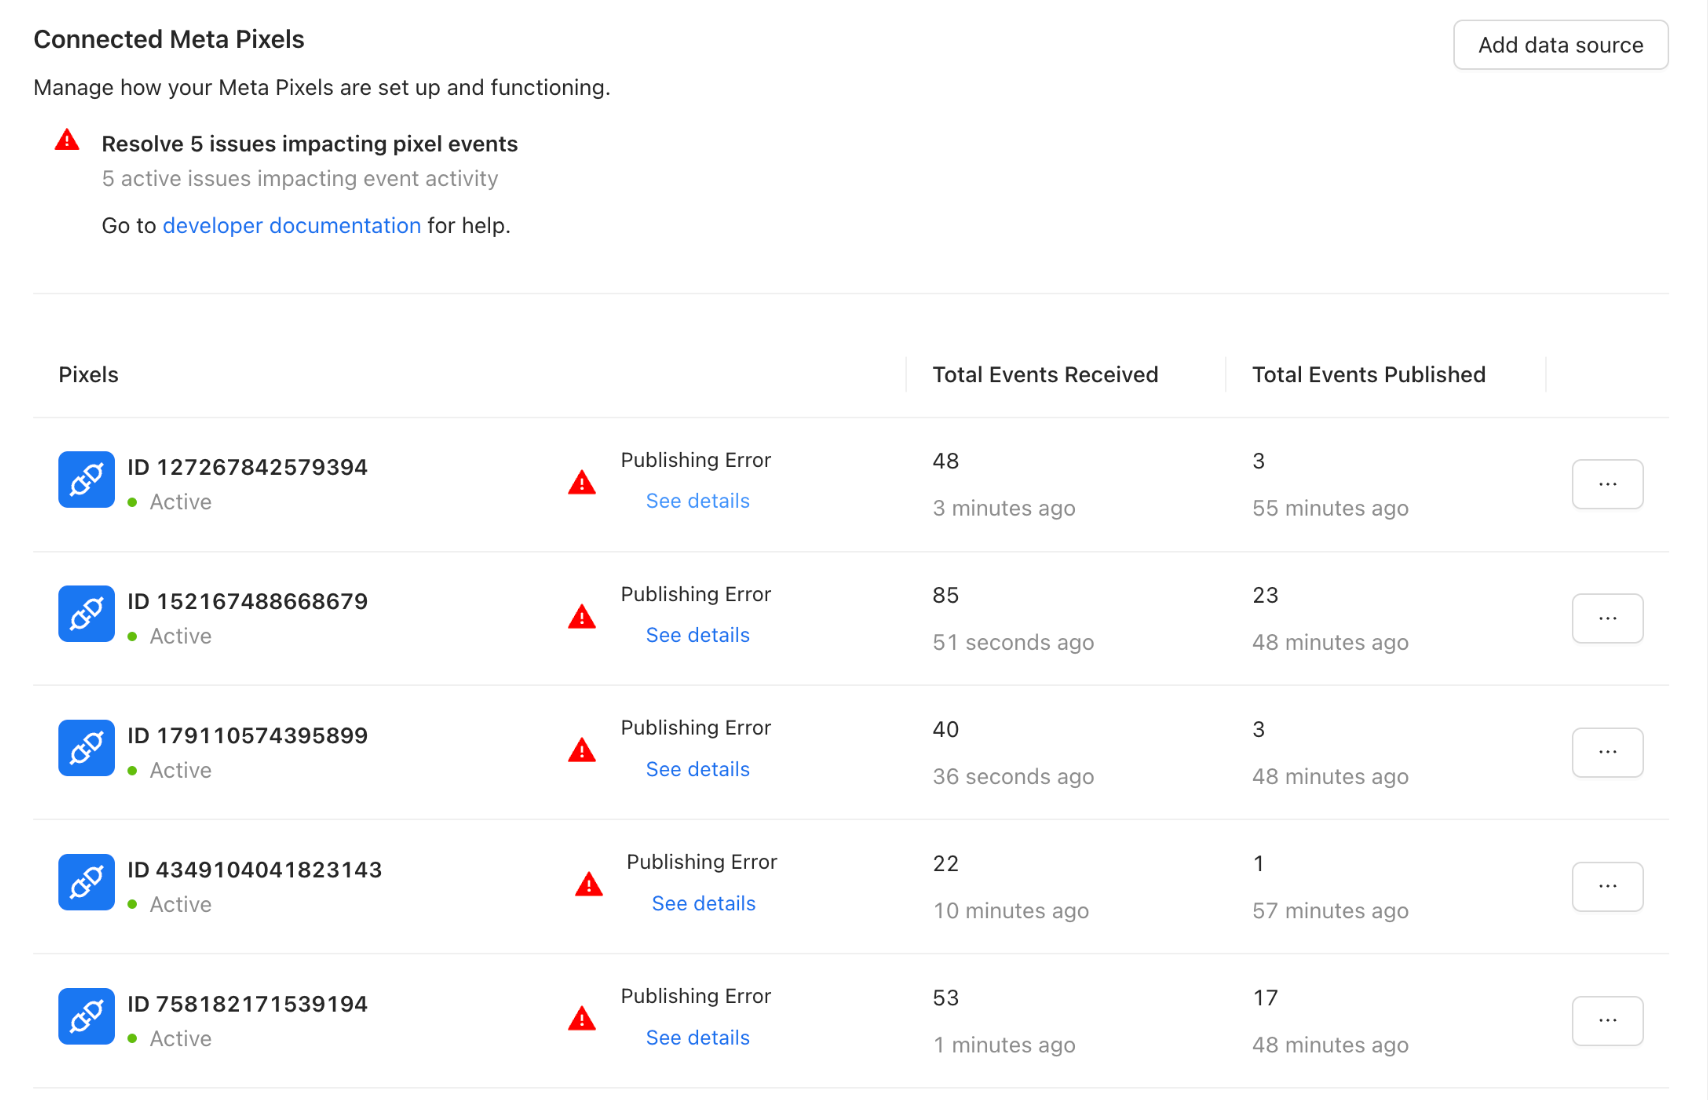Click the 1 minutes ago timestamp
The height and width of the screenshot is (1100, 1708).
pos(1004,1045)
